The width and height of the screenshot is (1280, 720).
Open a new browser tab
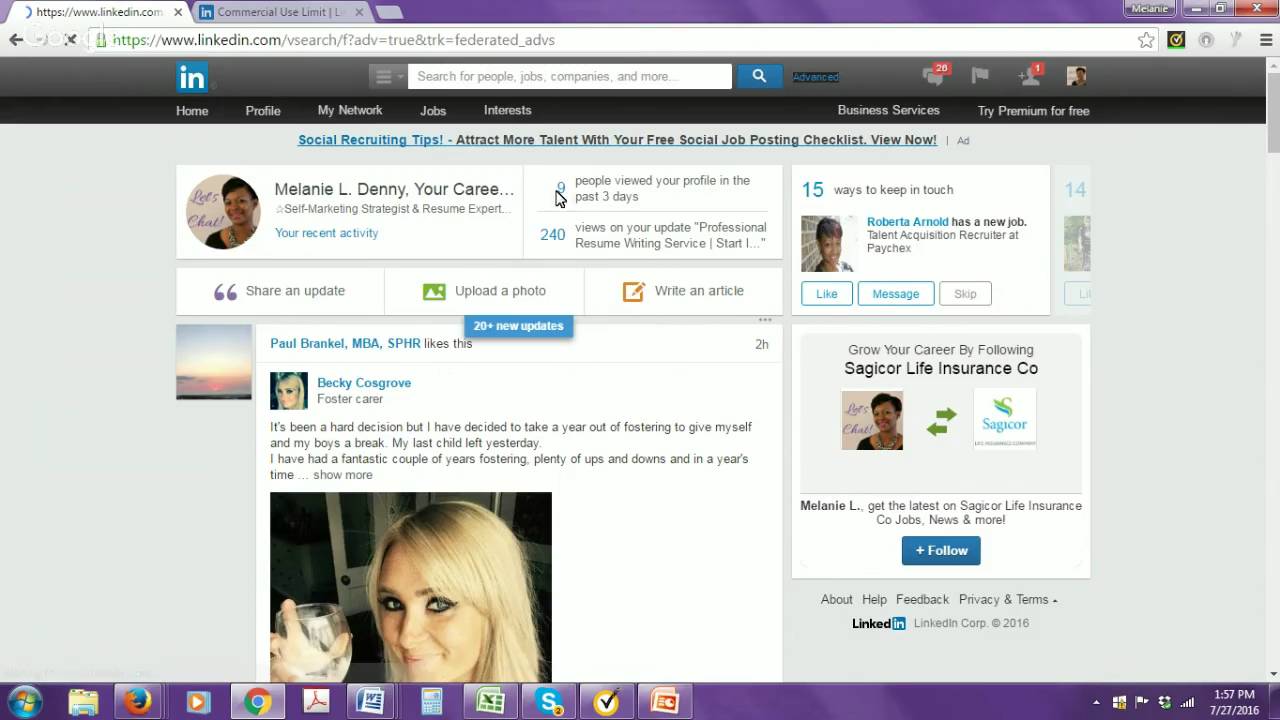(x=389, y=12)
